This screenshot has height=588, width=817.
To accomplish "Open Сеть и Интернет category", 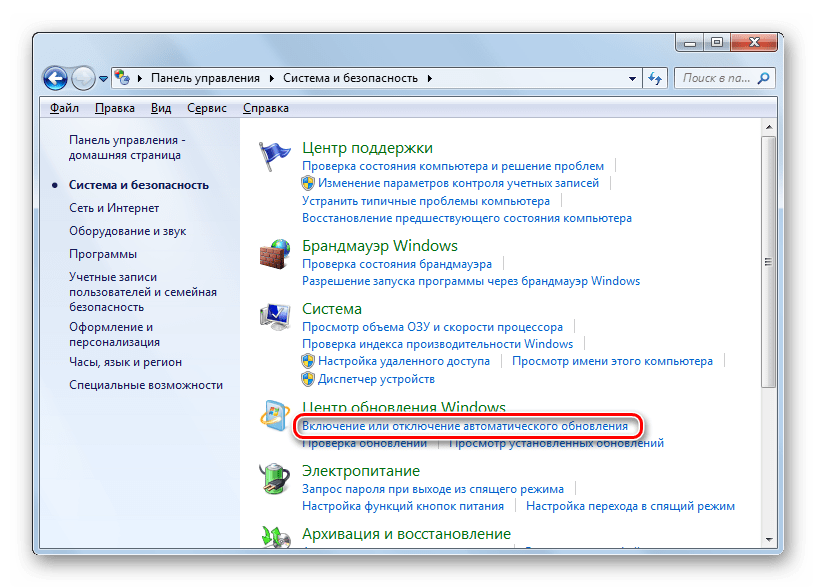I will pos(114,208).
